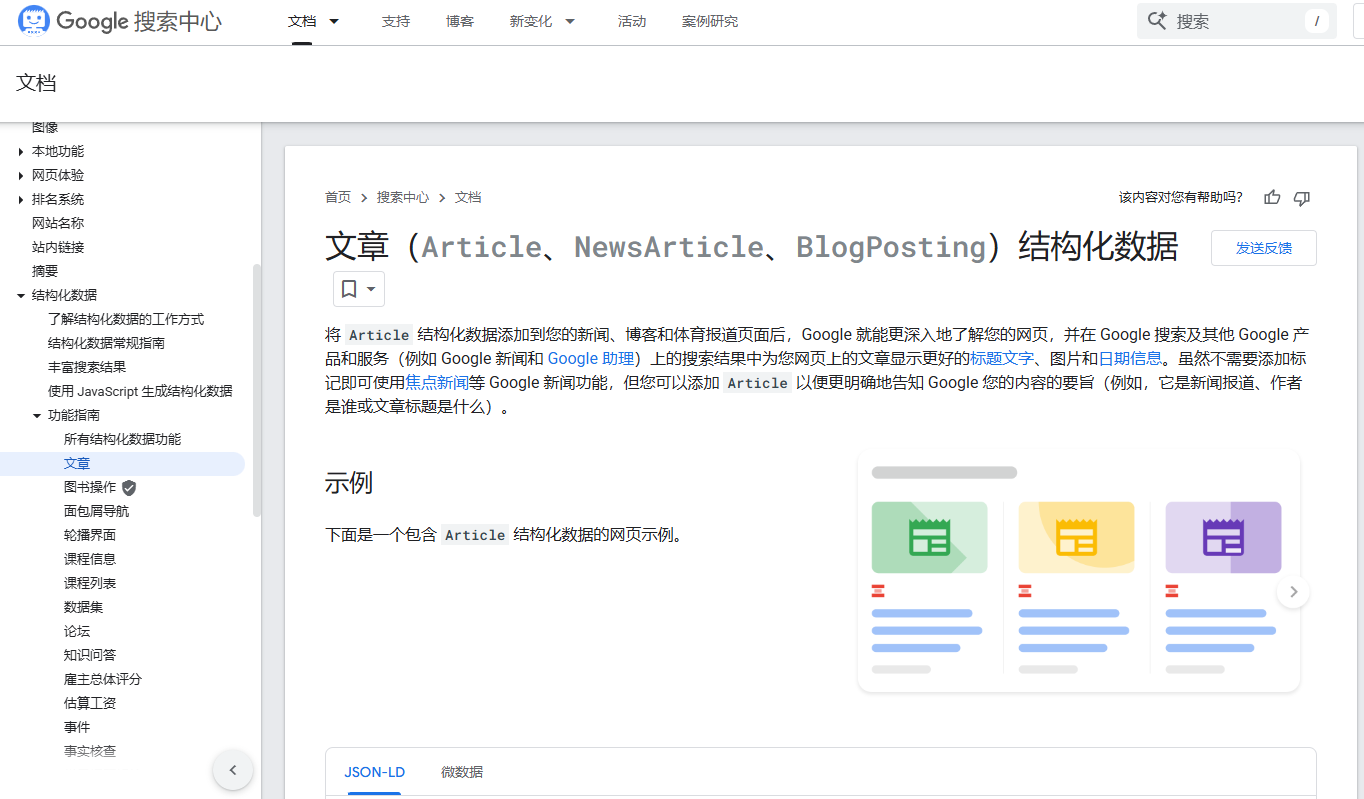Click into the 搜索 input field
This screenshot has height=799, width=1364.
pos(1237,21)
